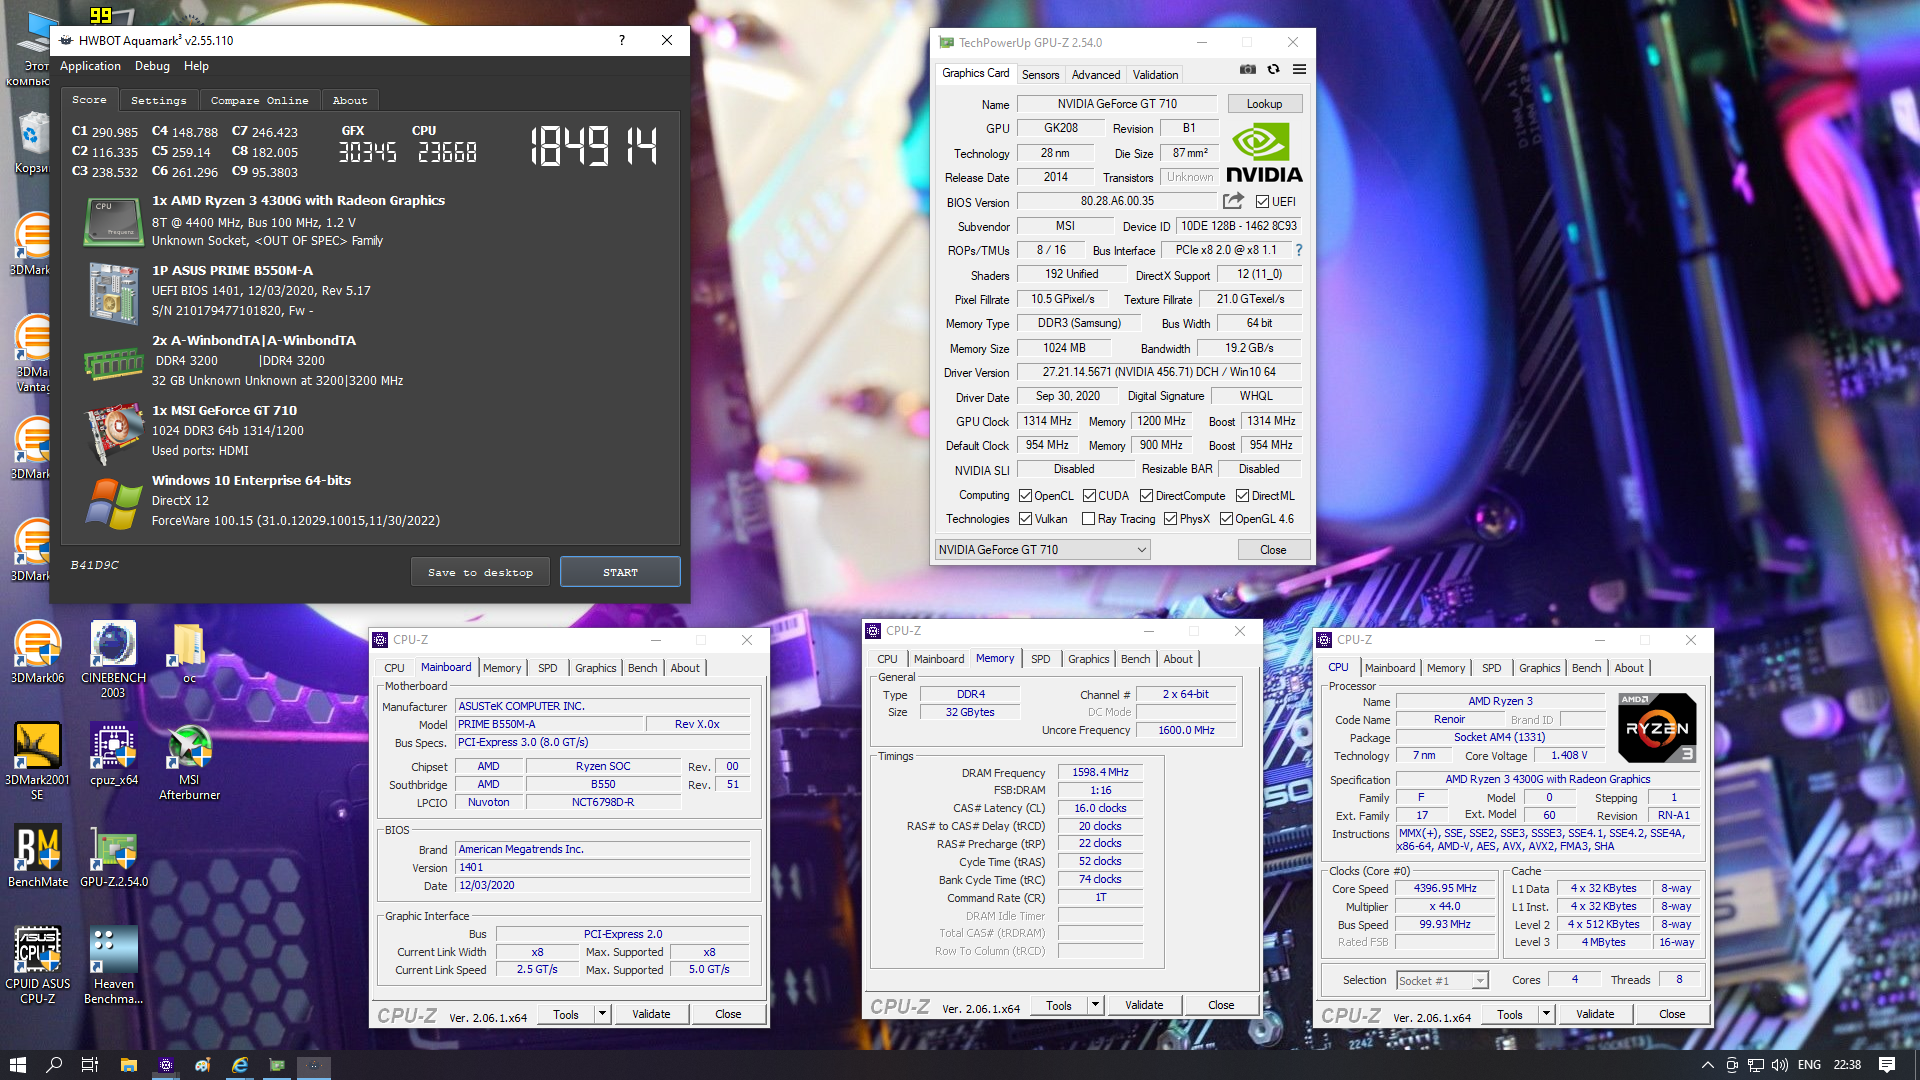
Task: Click the START button in Aquamark
Action: tap(620, 572)
